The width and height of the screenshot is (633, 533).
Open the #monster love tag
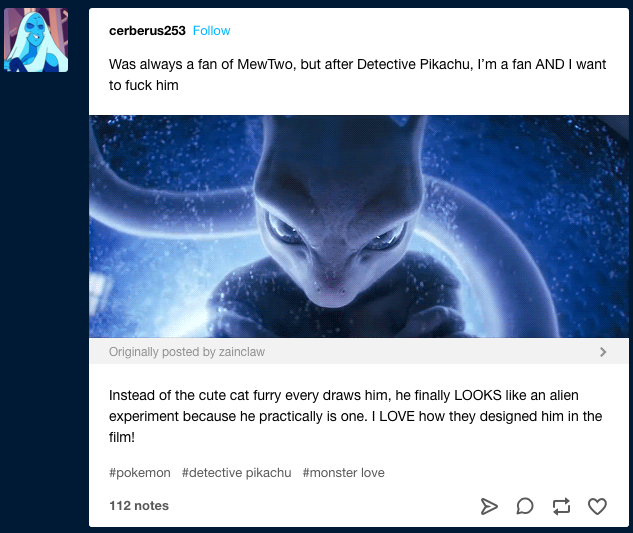point(344,472)
